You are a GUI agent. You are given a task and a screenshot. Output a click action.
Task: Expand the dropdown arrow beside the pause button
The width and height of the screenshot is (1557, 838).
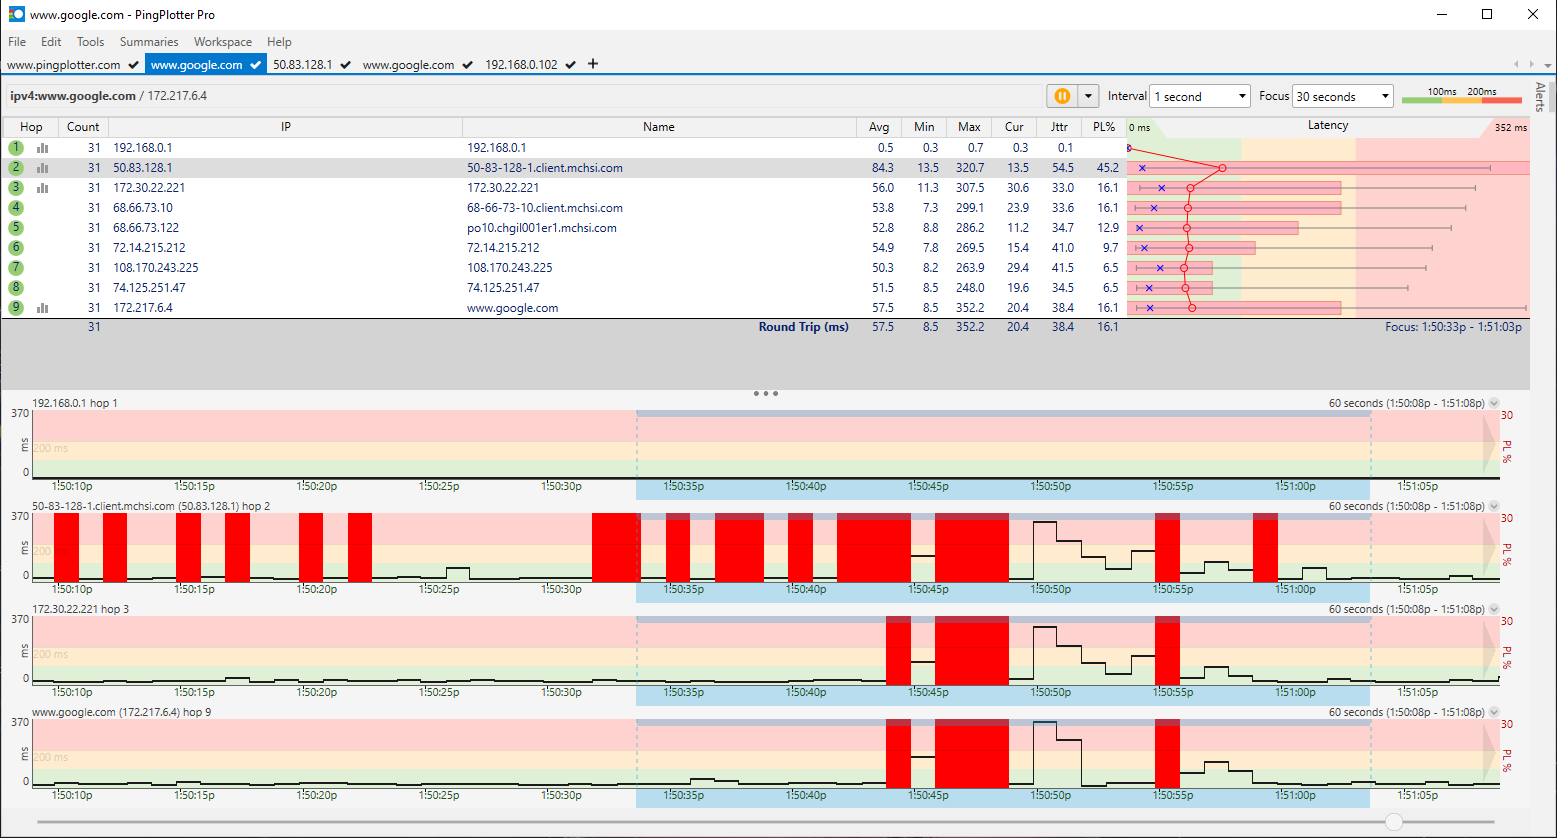point(1087,96)
